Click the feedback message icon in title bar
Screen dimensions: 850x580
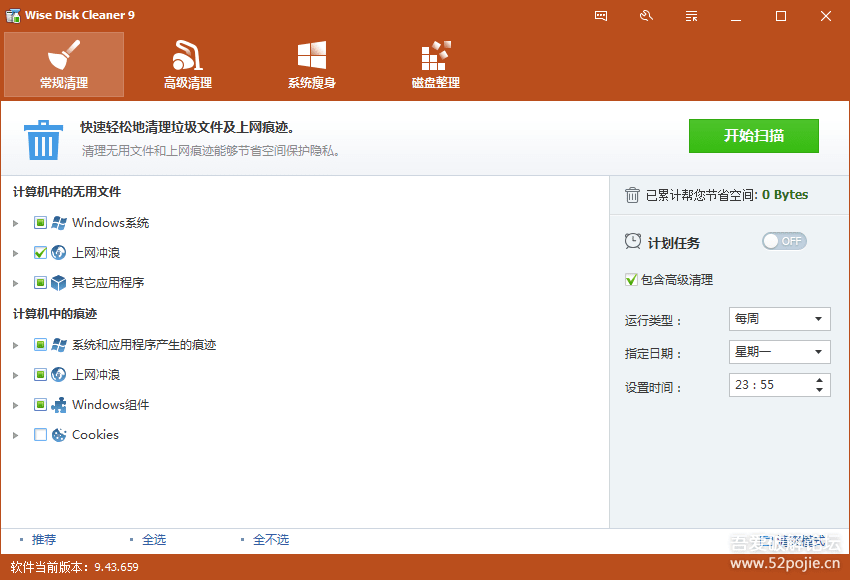(x=601, y=16)
